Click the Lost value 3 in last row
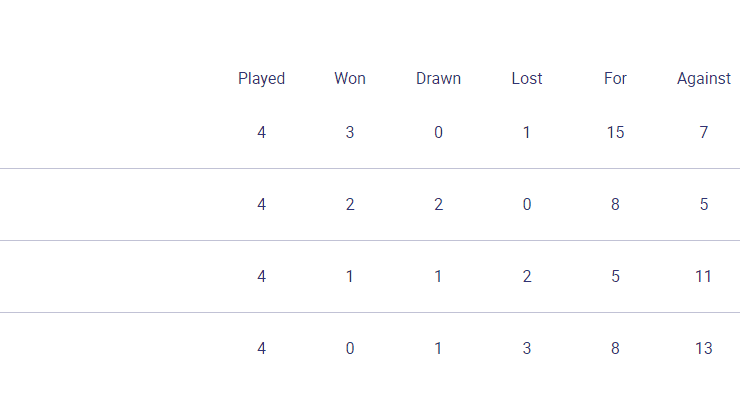Screen dimensions: 740x402 point(527,348)
